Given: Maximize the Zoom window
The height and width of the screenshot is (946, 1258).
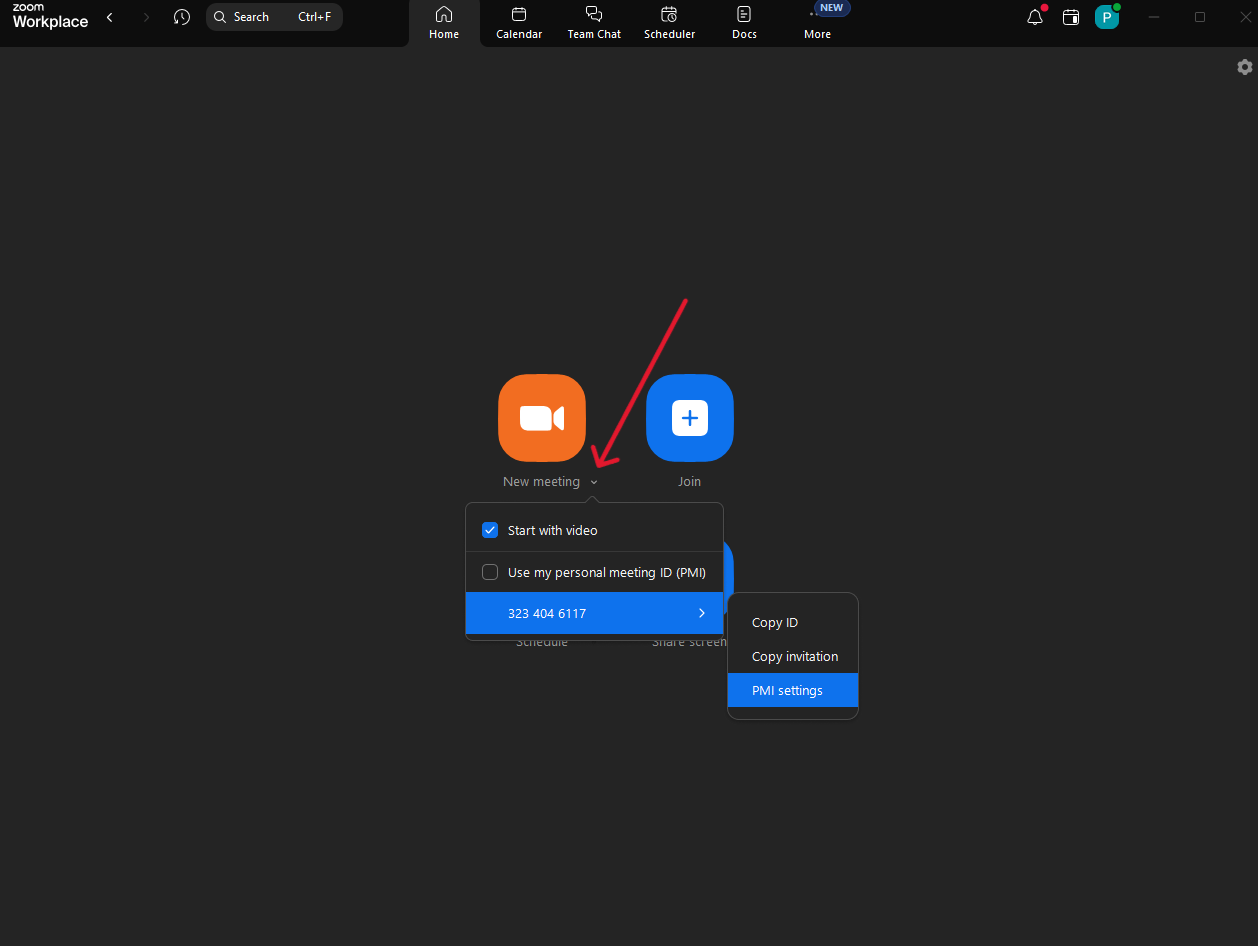Looking at the screenshot, I should [x=1200, y=17].
